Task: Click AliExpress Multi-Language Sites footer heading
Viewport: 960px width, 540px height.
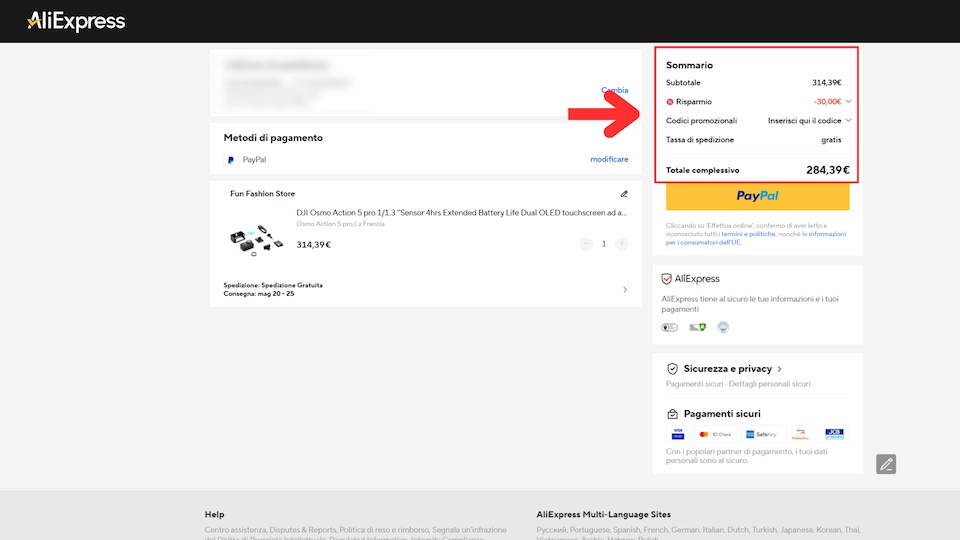Action: tap(604, 515)
